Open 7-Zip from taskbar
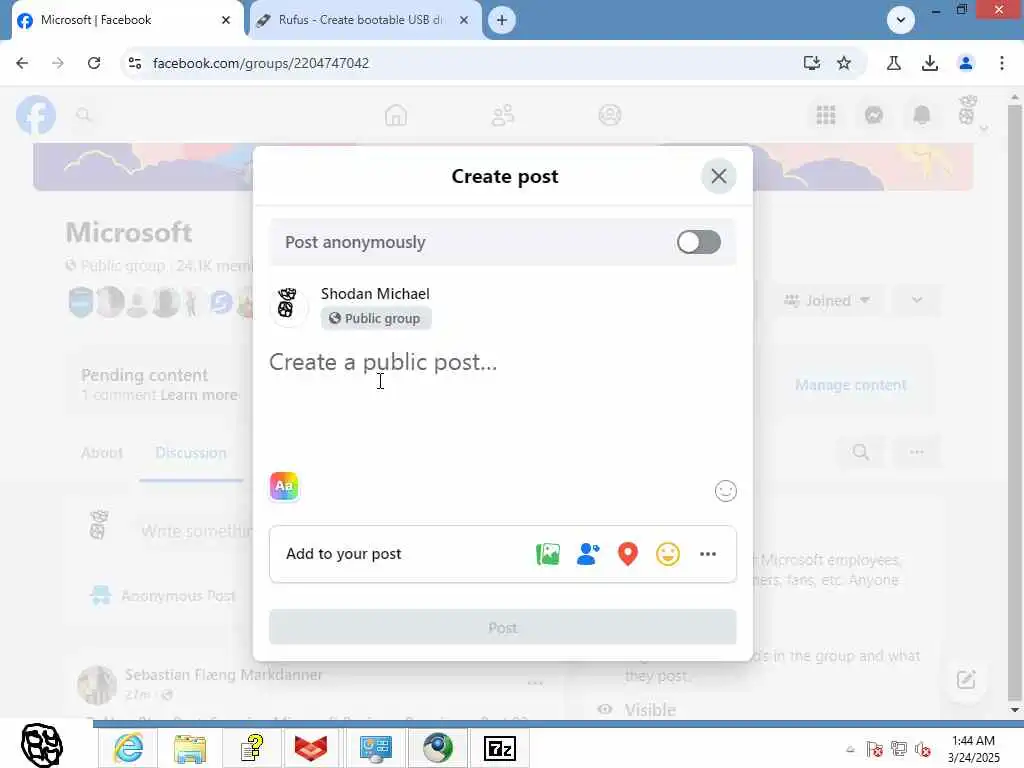 tap(500, 748)
